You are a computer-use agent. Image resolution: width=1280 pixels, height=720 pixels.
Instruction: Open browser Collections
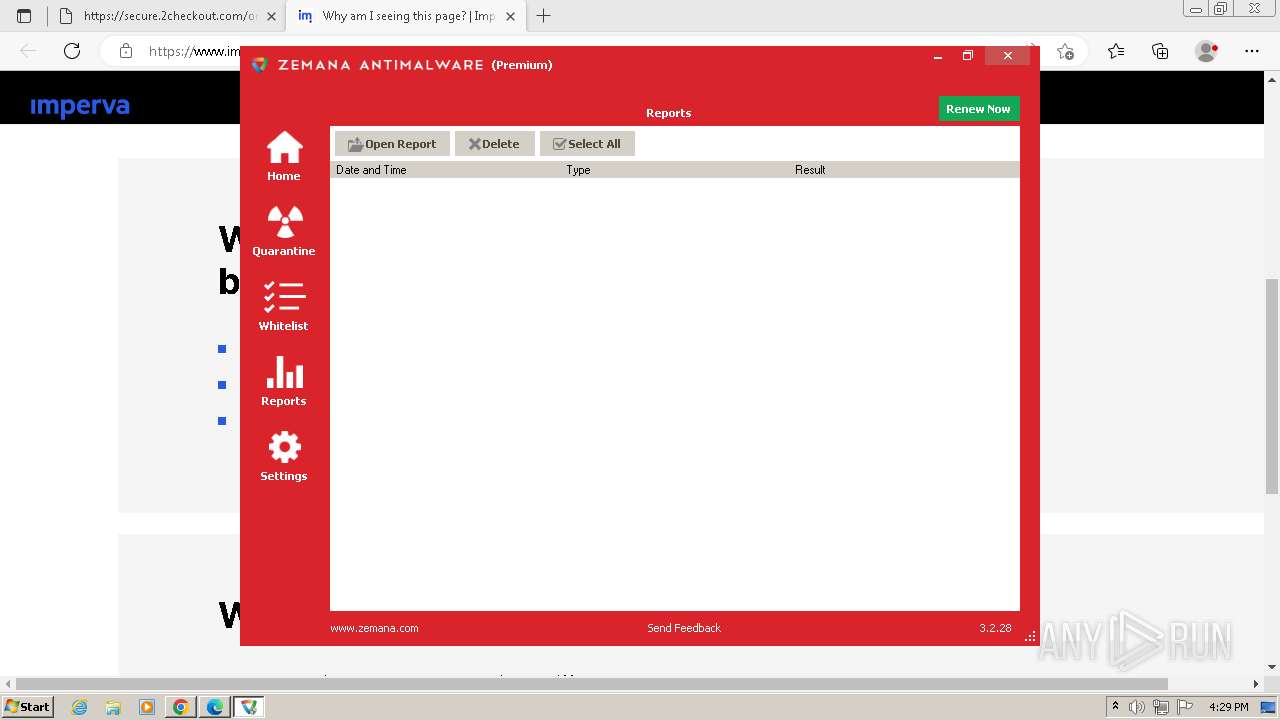pyautogui.click(x=1160, y=51)
